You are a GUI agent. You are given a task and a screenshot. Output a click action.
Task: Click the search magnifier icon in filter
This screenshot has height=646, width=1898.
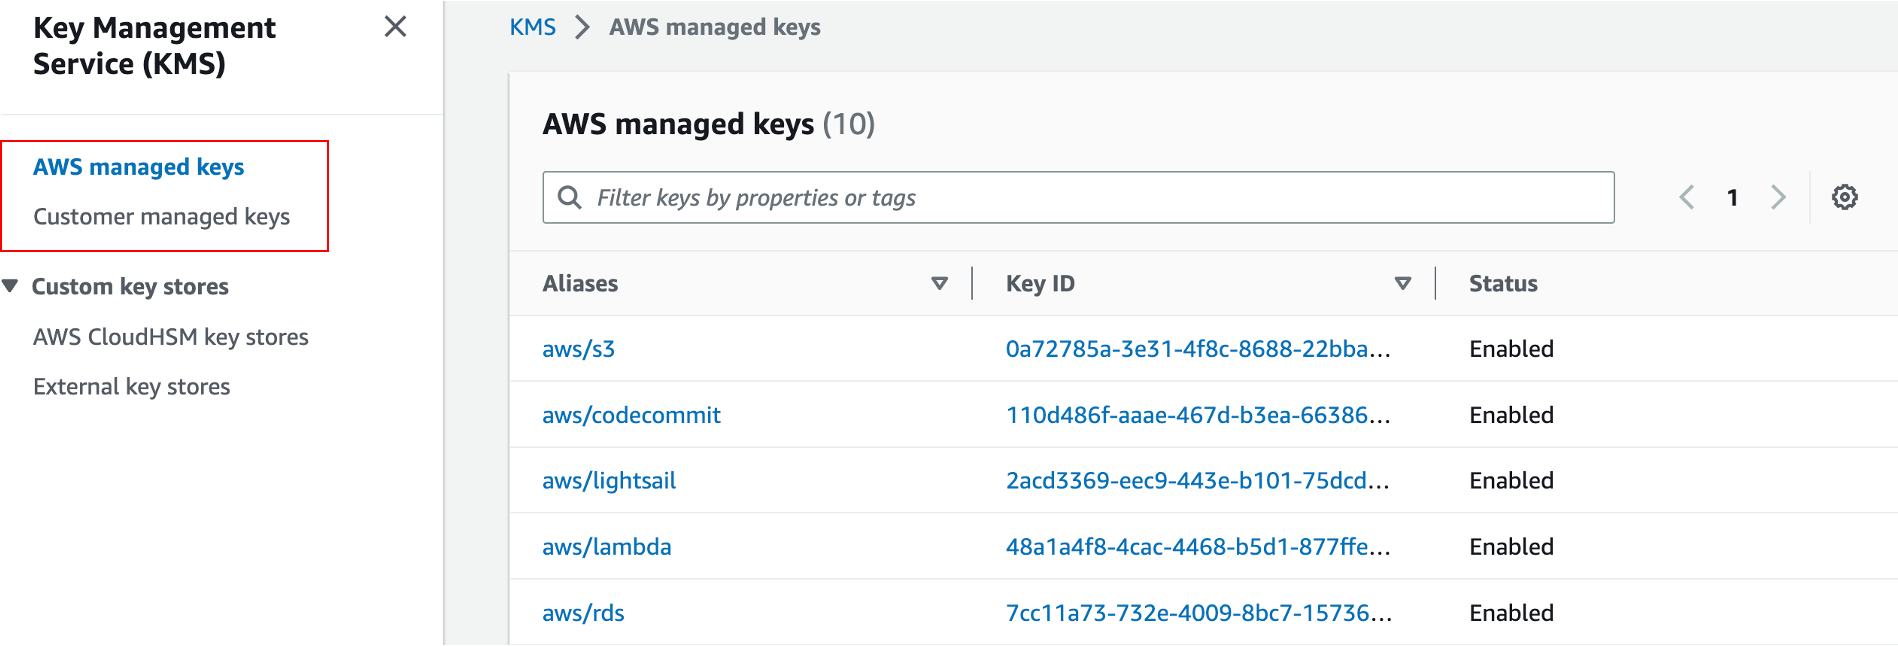(x=569, y=197)
